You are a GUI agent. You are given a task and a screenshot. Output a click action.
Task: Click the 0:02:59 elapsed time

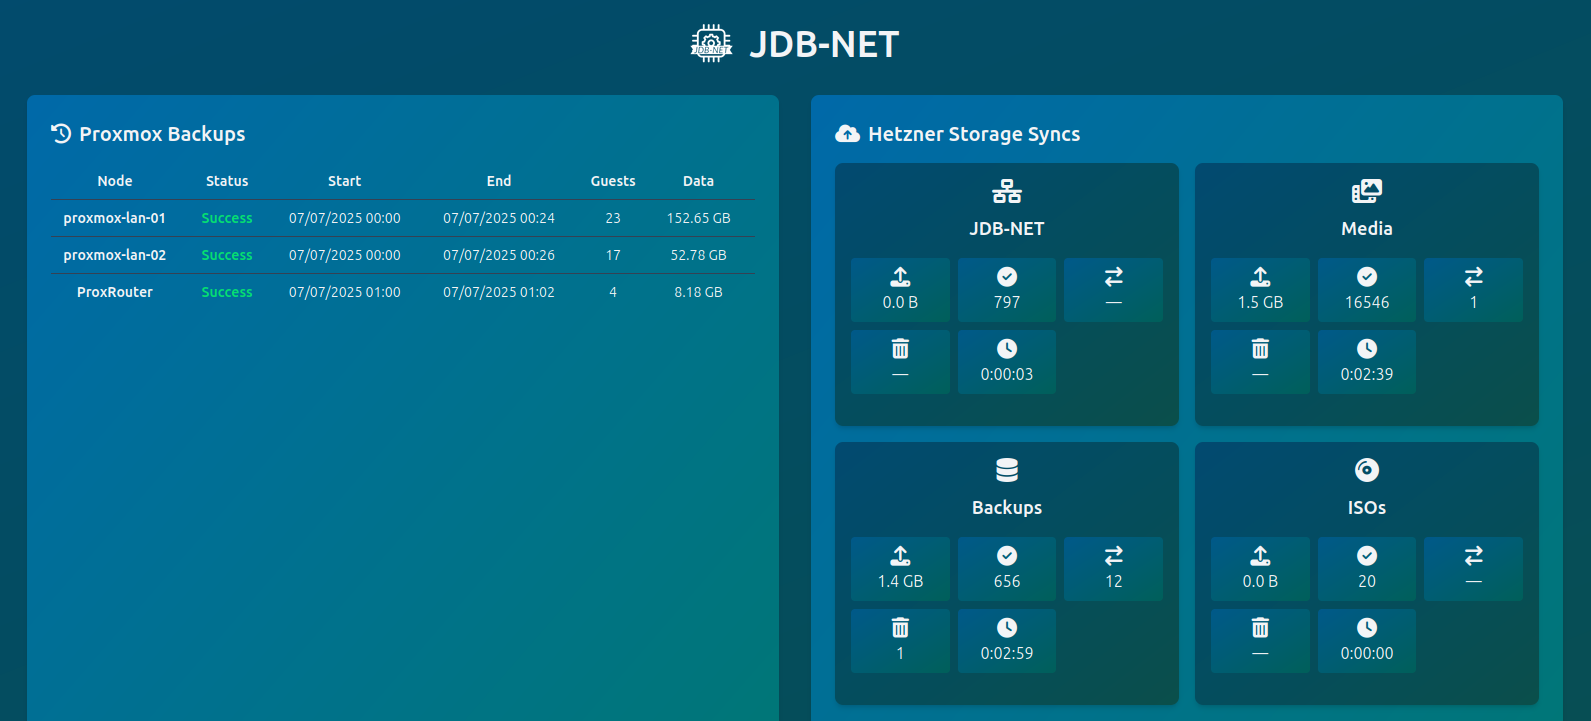tap(1007, 653)
